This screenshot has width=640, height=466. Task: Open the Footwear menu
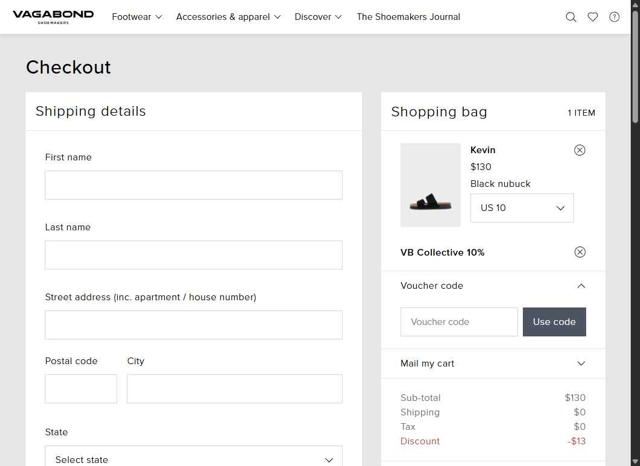137,17
